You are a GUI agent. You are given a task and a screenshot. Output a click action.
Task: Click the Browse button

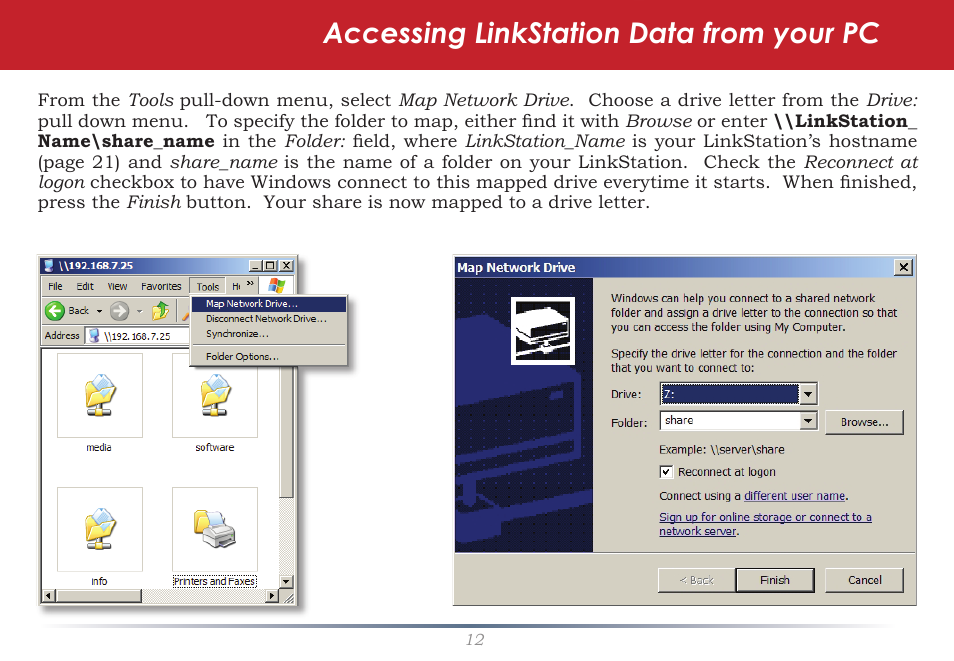click(x=864, y=422)
